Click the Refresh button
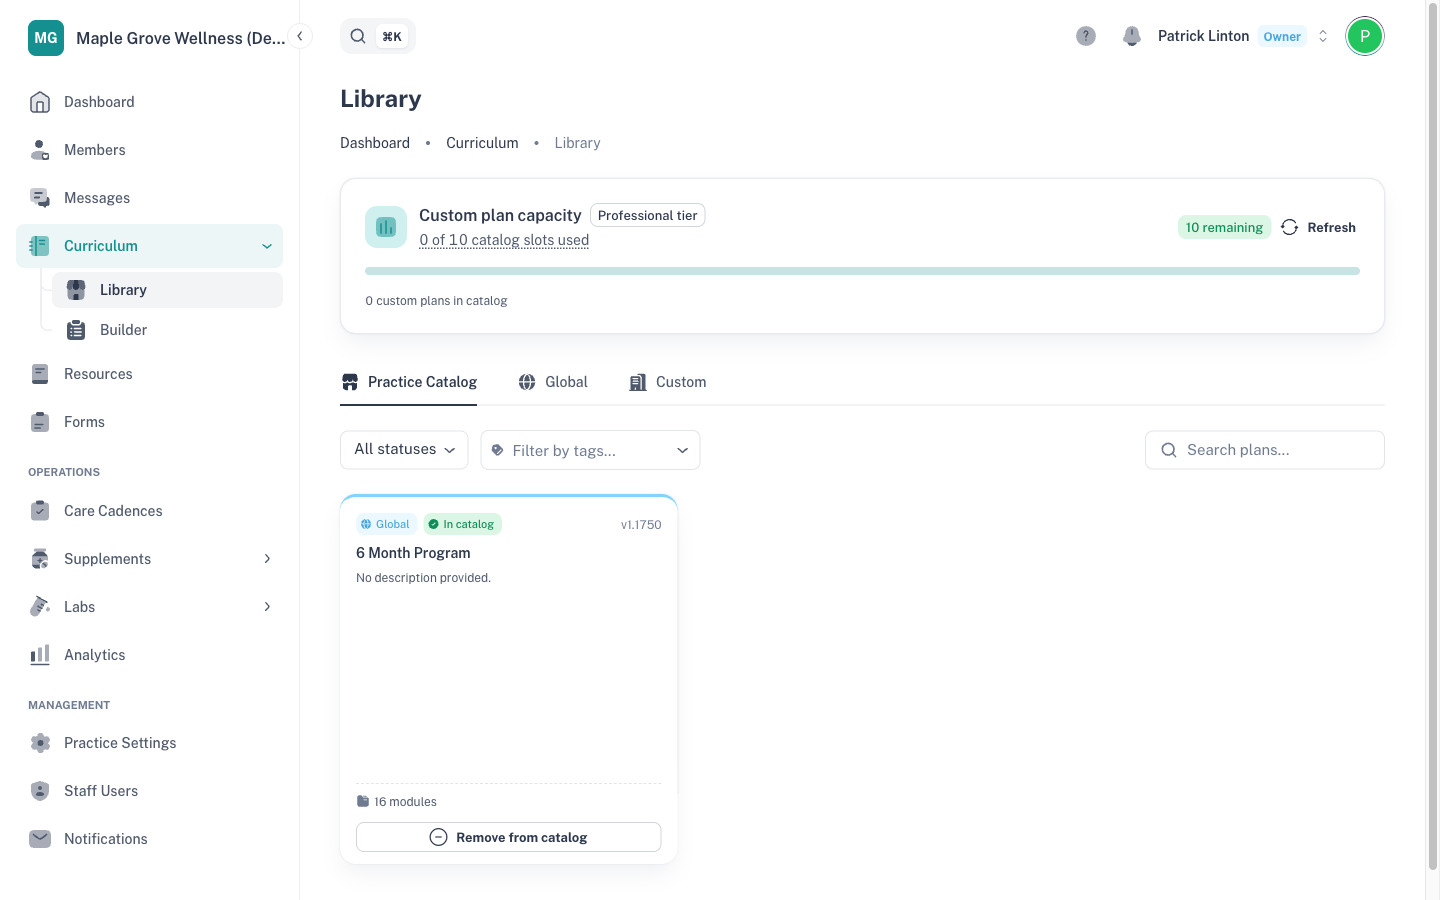 pos(1318,228)
